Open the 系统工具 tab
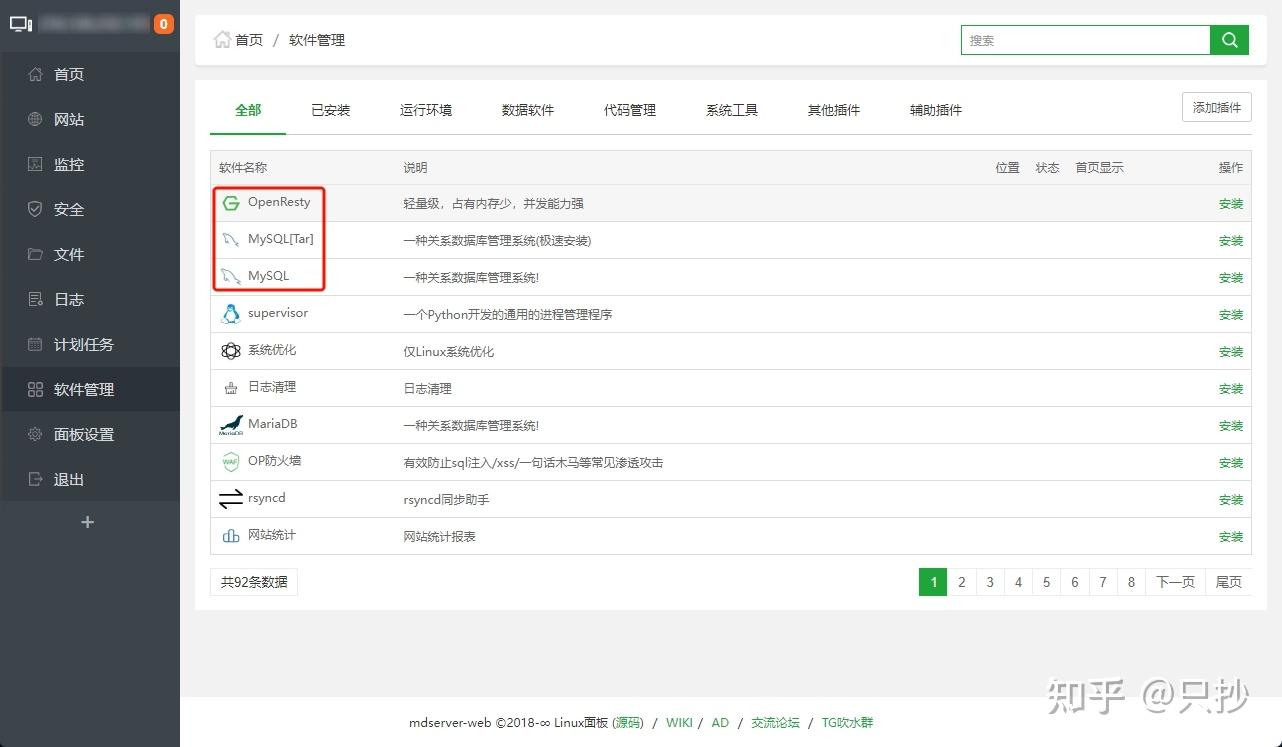The height and width of the screenshot is (747, 1282). [x=731, y=110]
